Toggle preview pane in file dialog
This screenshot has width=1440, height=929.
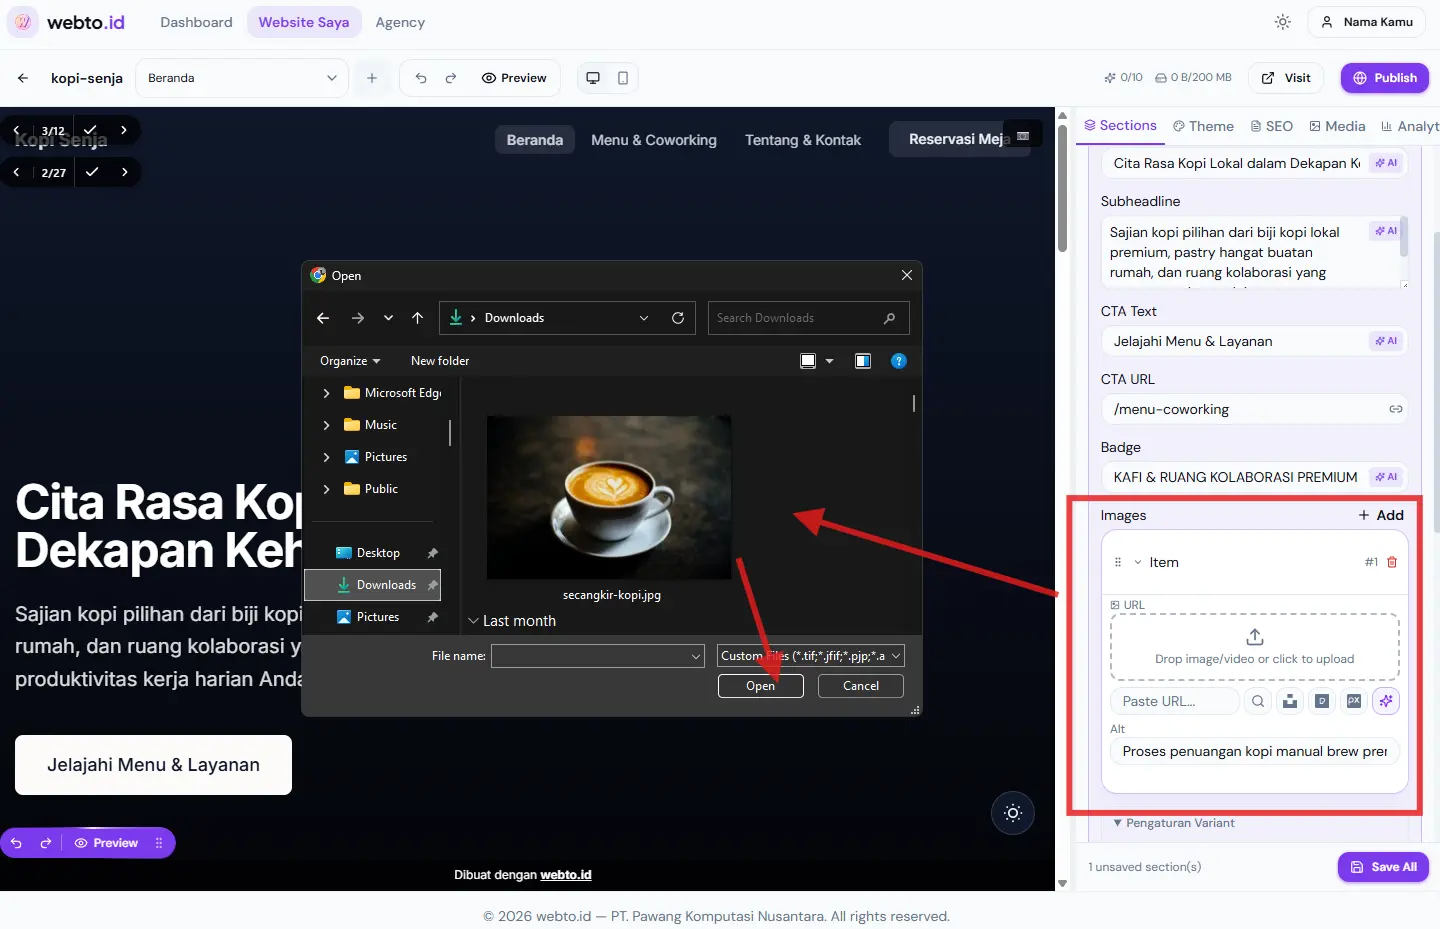pyautogui.click(x=863, y=361)
